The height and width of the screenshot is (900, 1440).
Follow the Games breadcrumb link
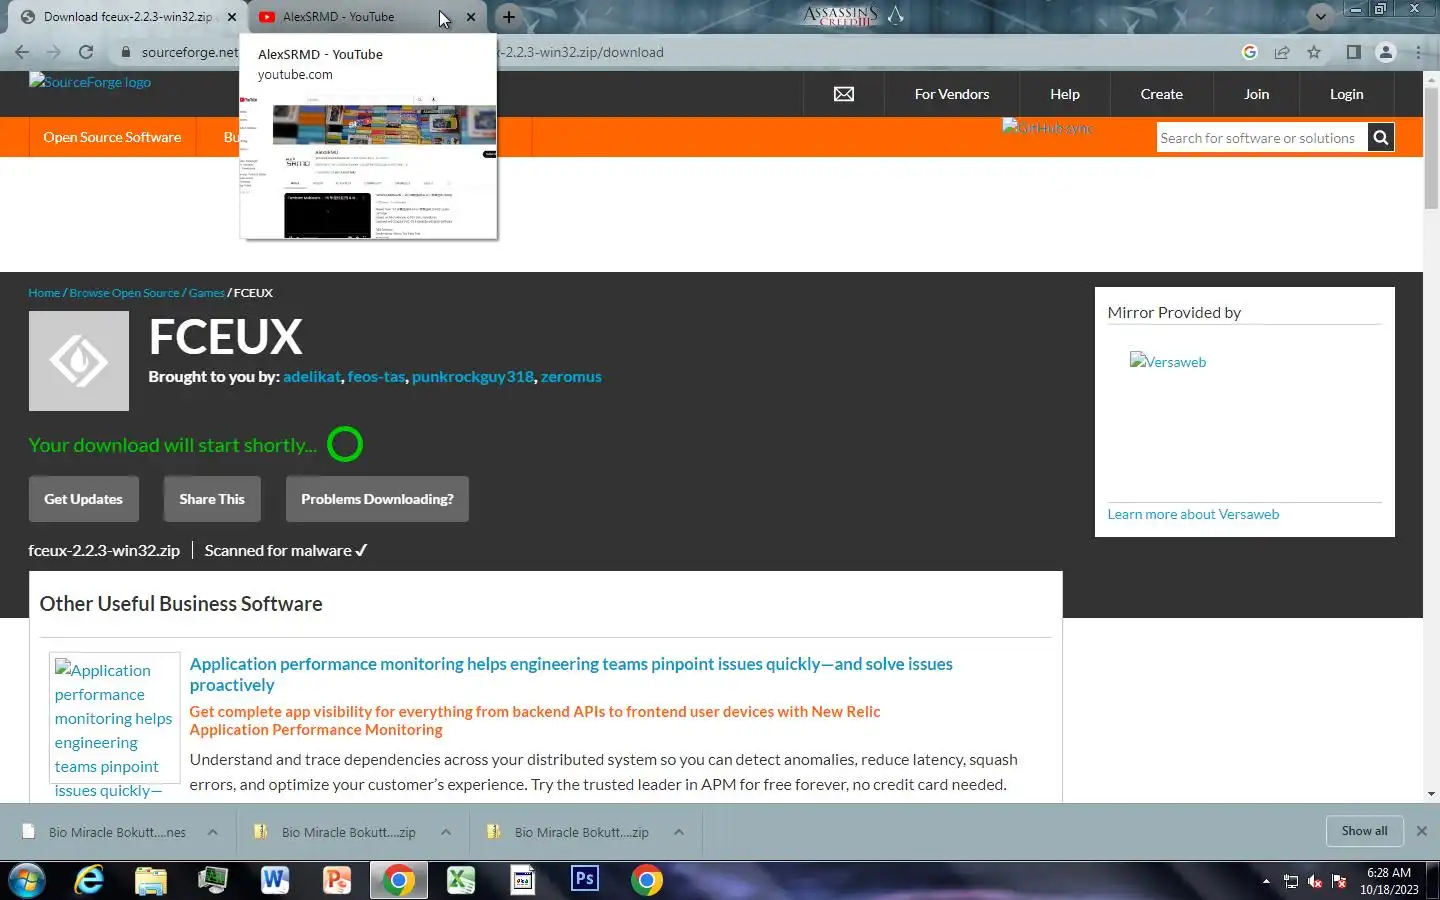[206, 293]
